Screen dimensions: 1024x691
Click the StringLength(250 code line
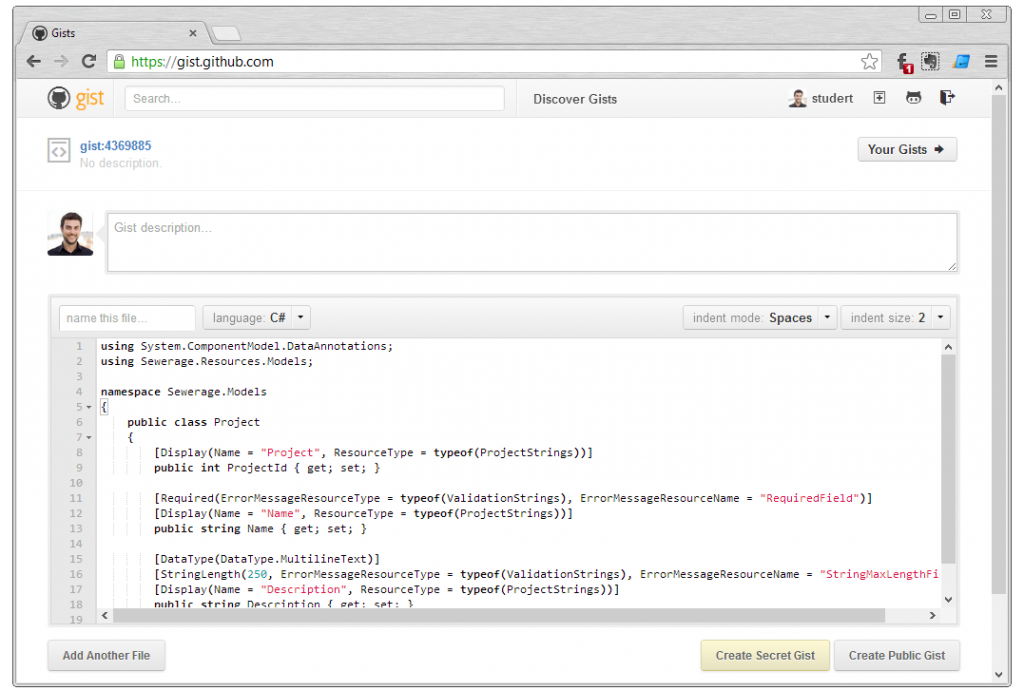tap(546, 574)
